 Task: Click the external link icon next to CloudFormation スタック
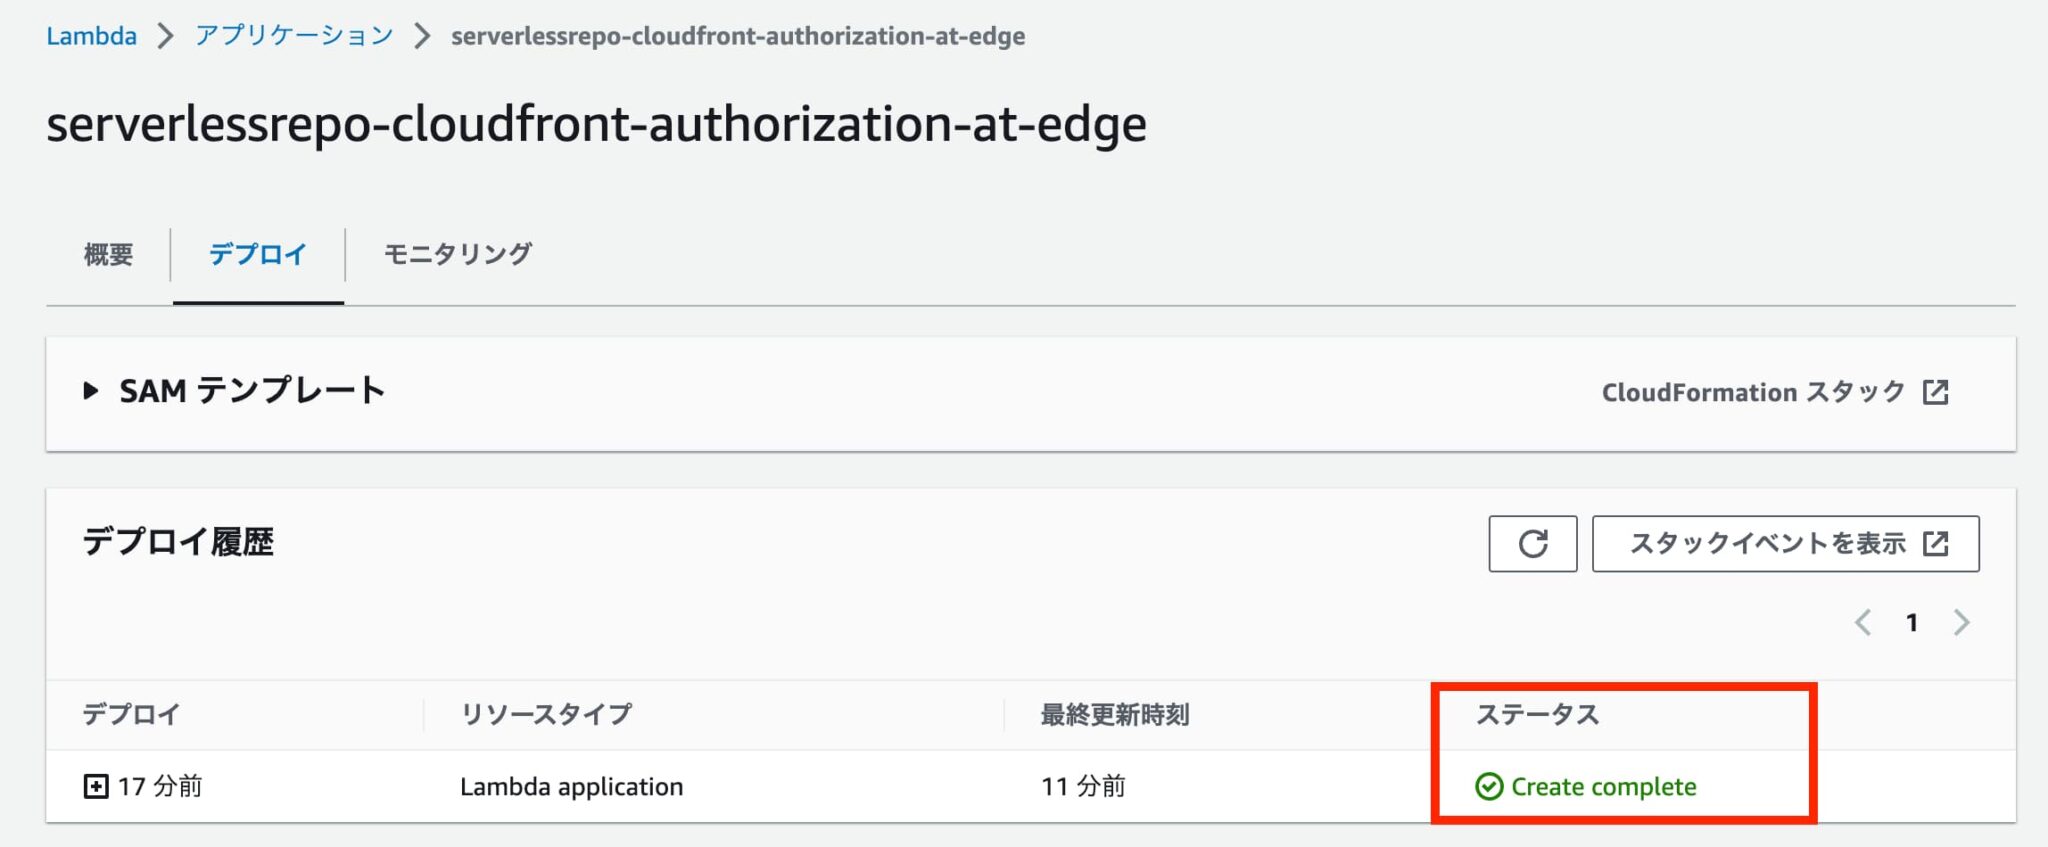[x=1937, y=392]
